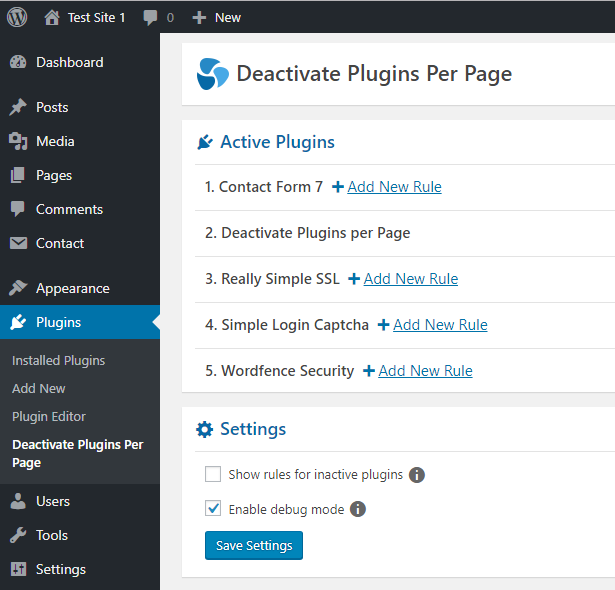Screen dimensions: 615x590
Task: Click the plug icon beside Active Plugins
Action: tap(205, 142)
